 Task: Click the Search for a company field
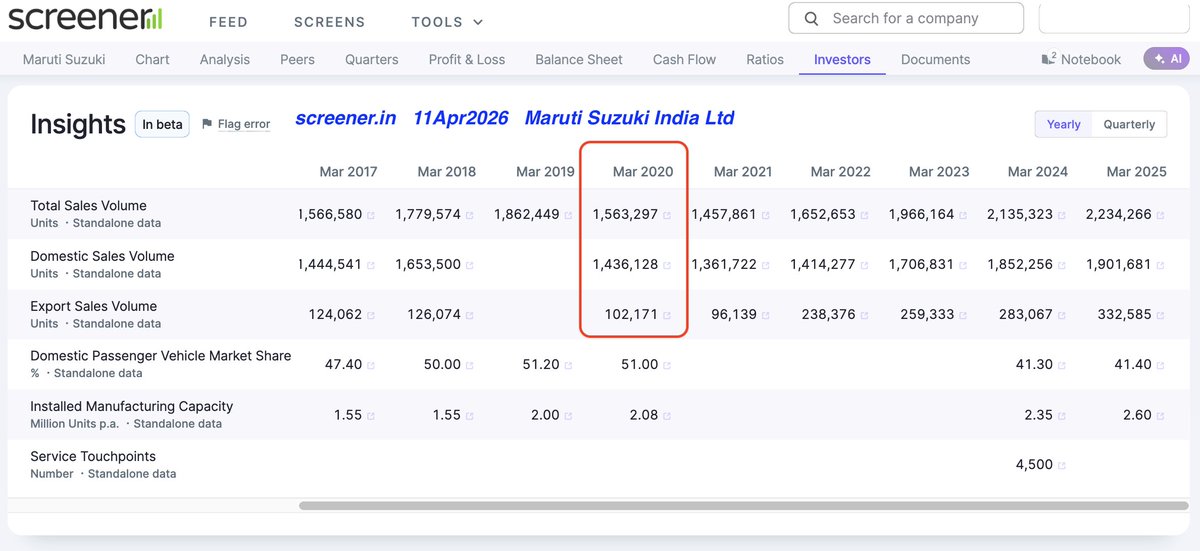906,18
